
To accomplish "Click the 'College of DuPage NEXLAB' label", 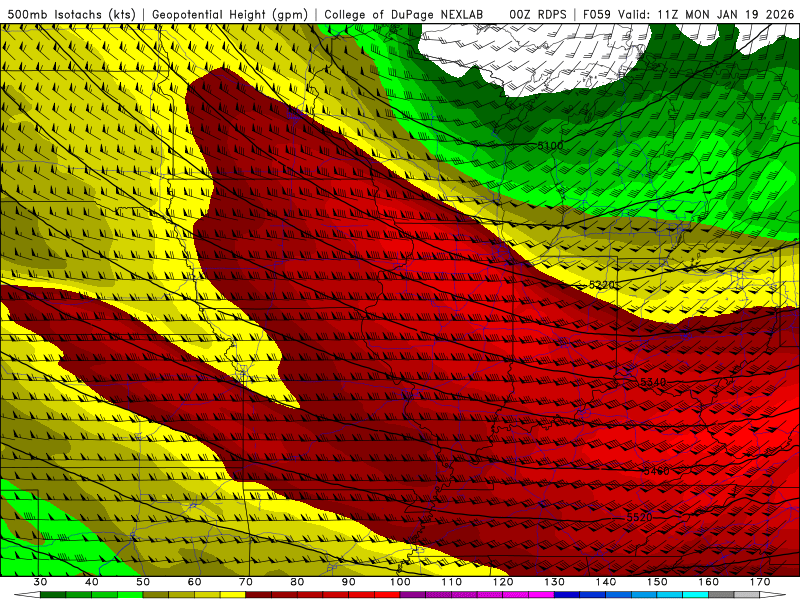I will 404,14.
